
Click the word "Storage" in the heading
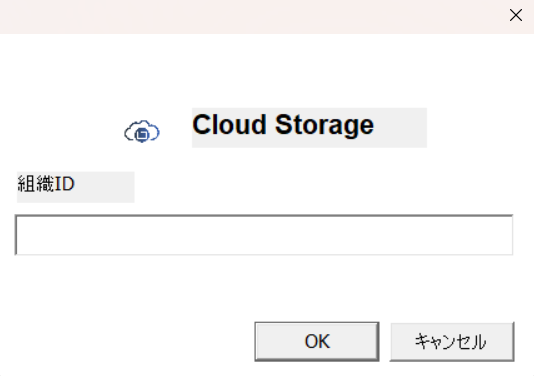click(324, 126)
